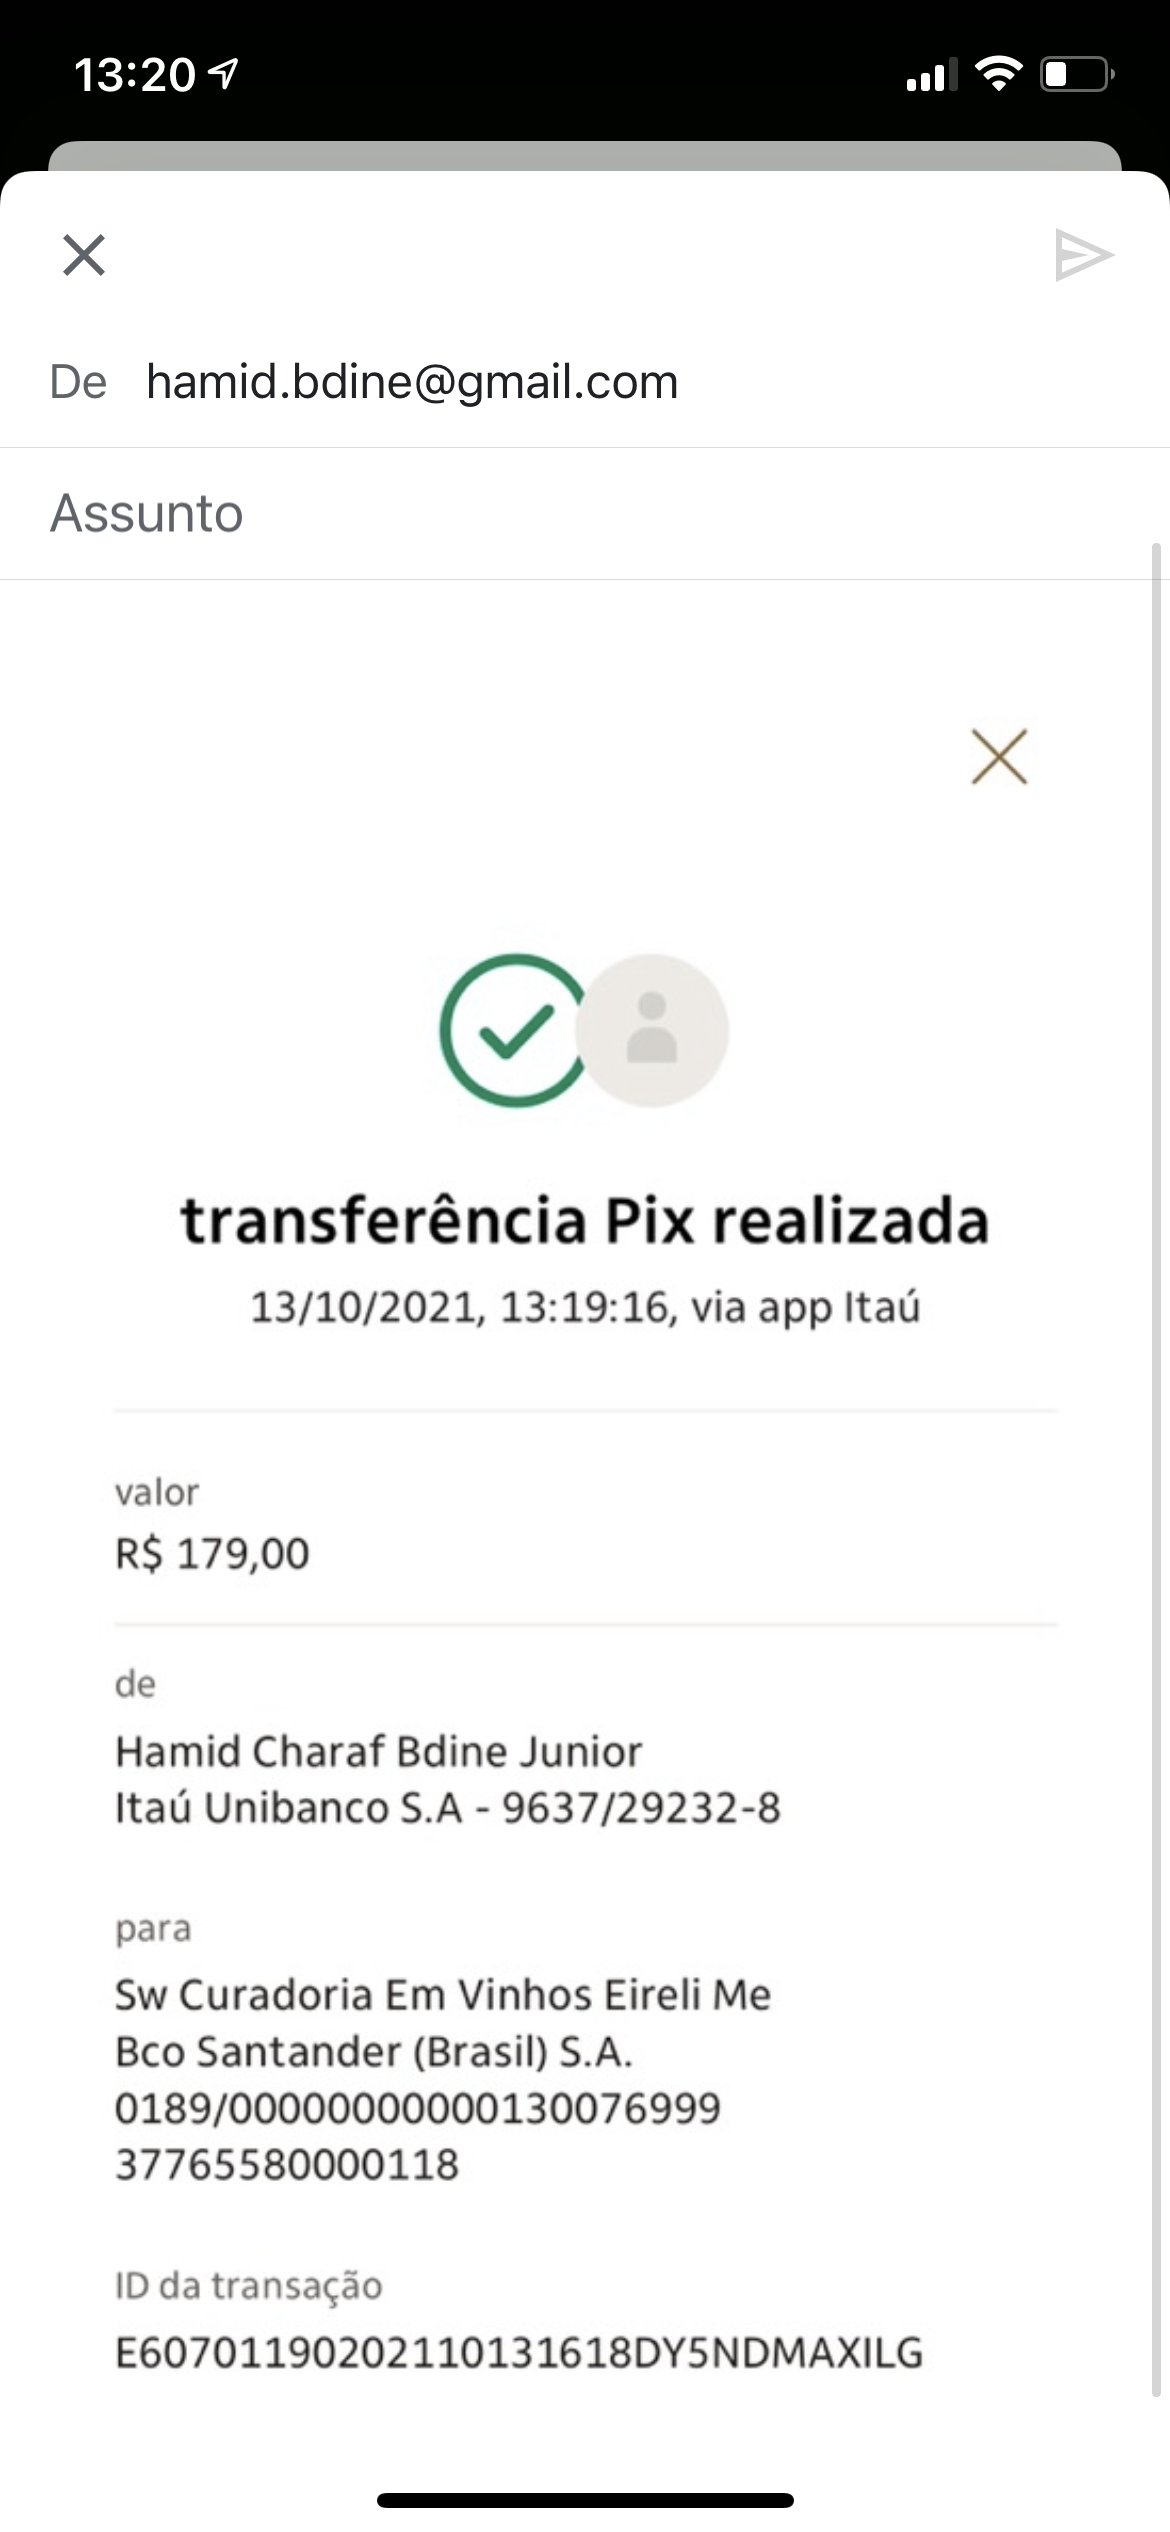Tap the cellular signal bars icon
This screenshot has height=2532, width=1170.
929,75
